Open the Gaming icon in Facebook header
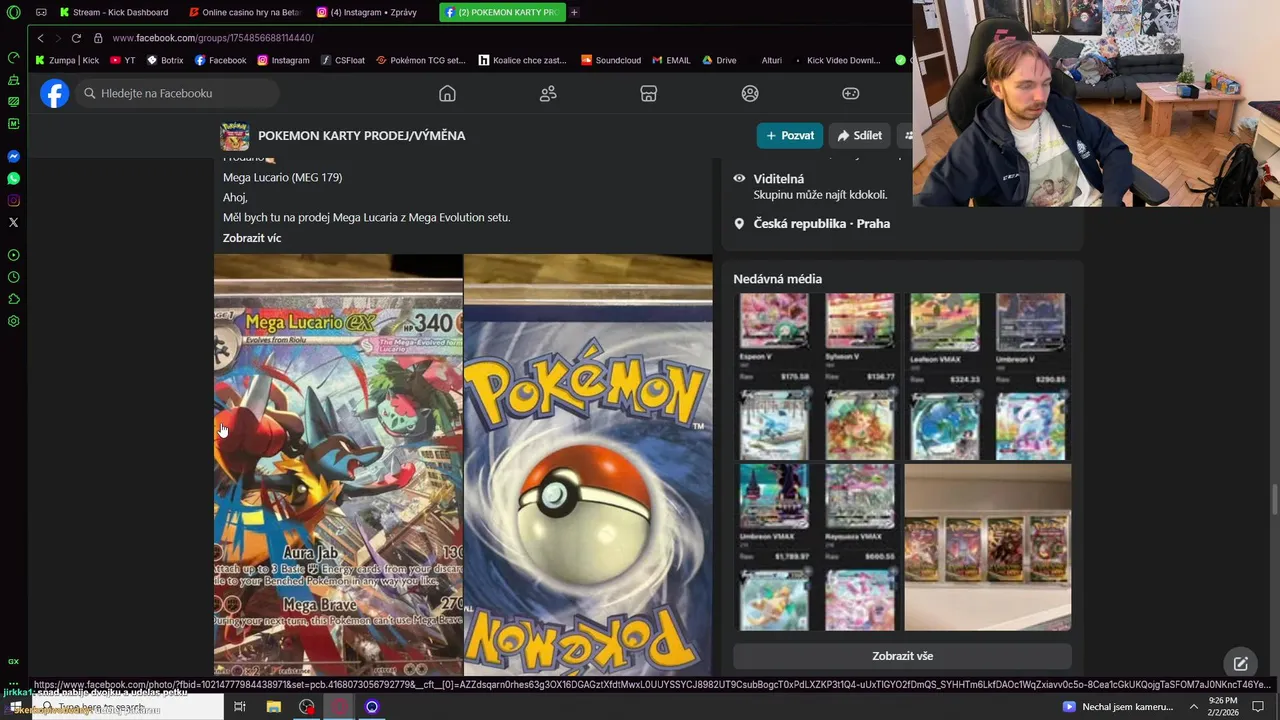This screenshot has height=720, width=1280. pyautogui.click(x=850, y=93)
